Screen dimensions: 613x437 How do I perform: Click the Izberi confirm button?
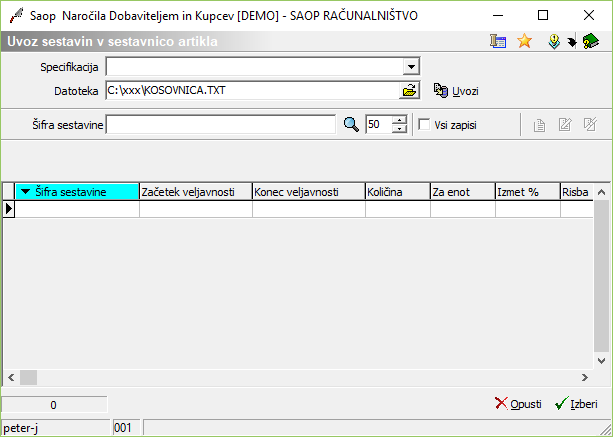[576, 404]
